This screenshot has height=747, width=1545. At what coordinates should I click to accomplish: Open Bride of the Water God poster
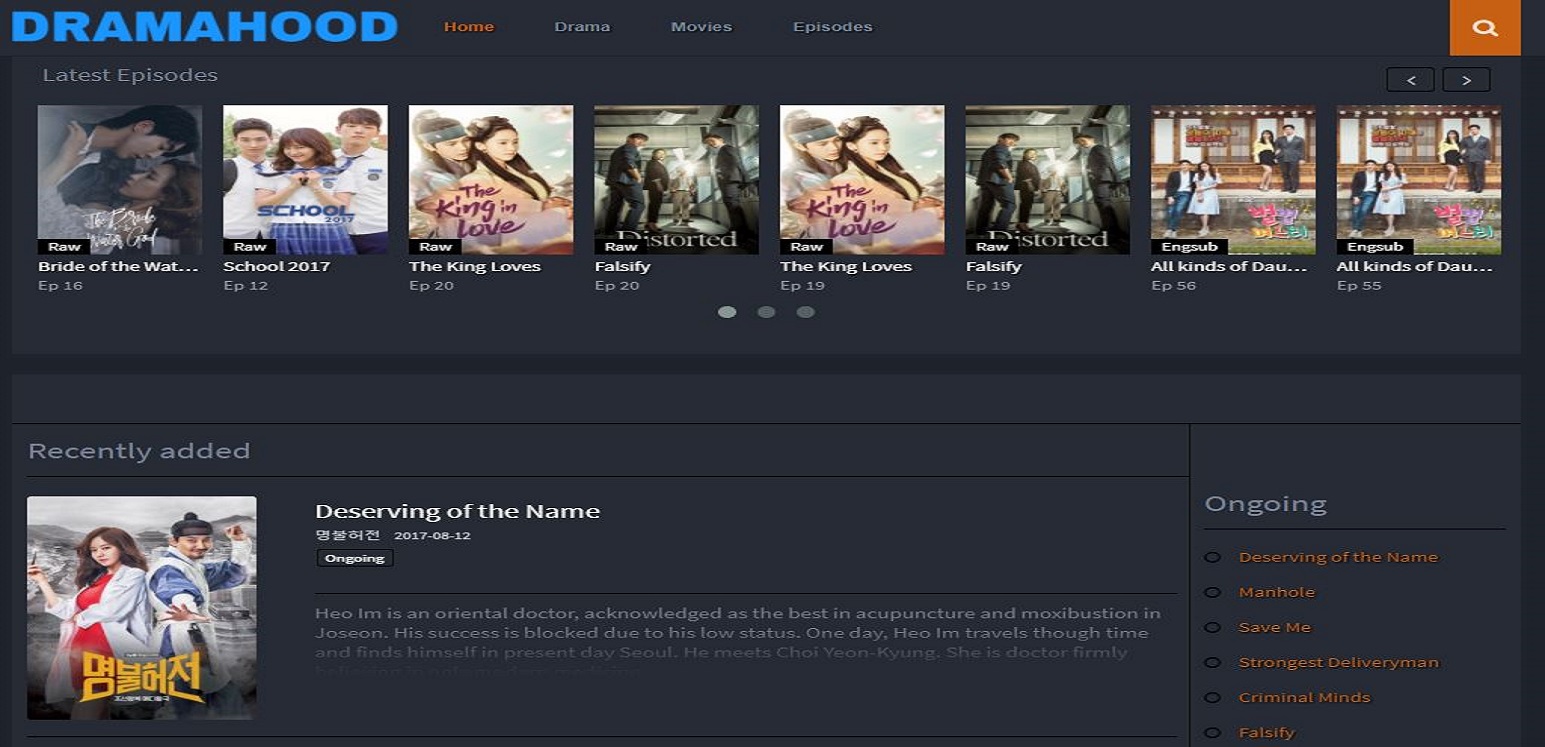click(x=120, y=180)
